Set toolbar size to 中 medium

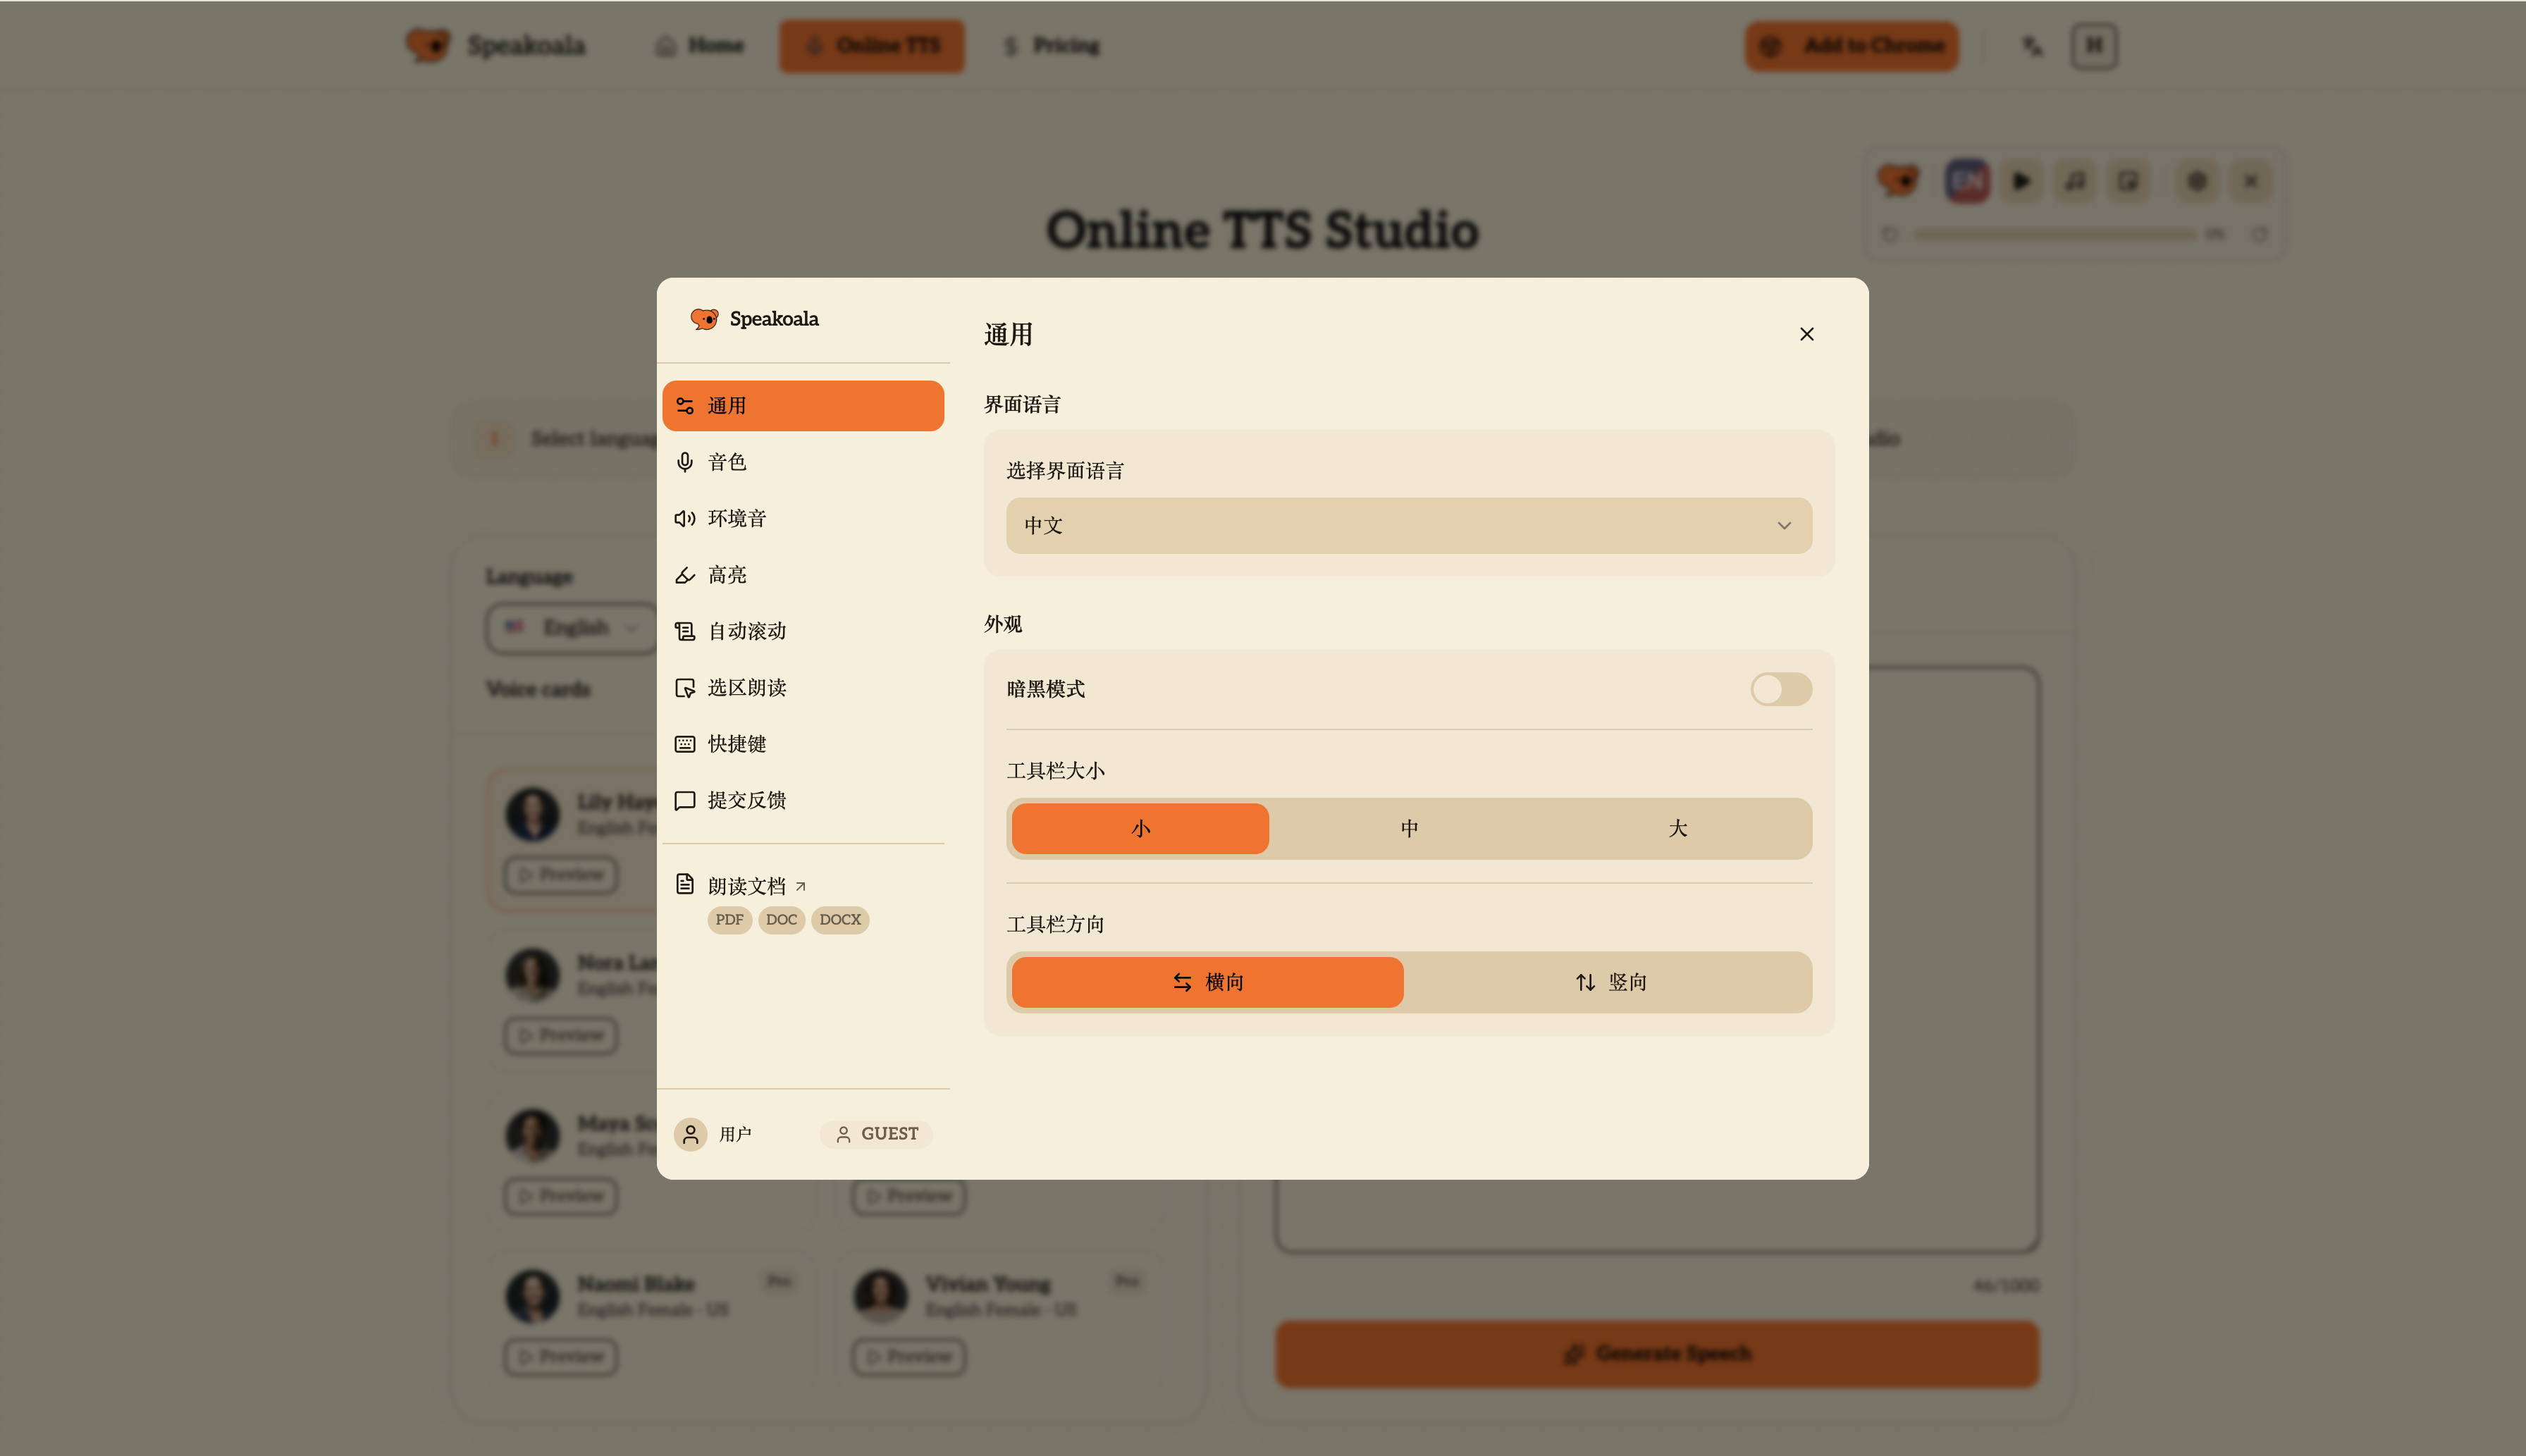coord(1408,828)
